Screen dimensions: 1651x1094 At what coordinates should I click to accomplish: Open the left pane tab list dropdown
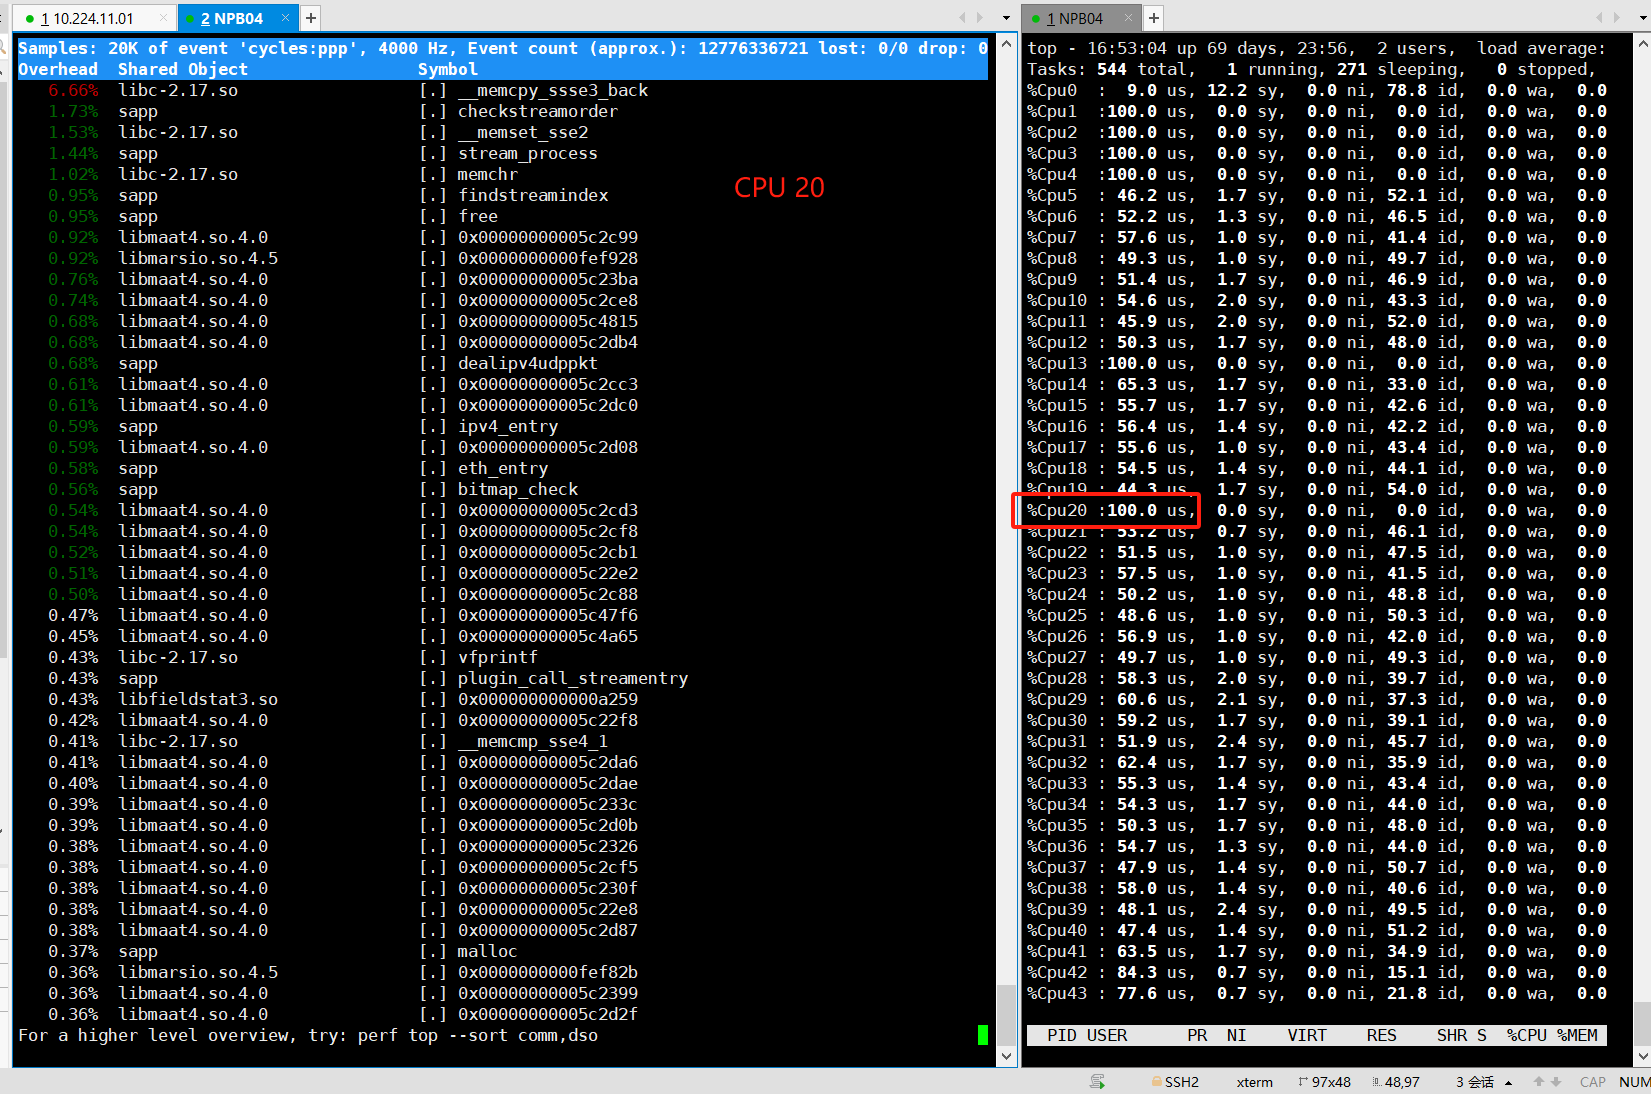coord(1006,18)
